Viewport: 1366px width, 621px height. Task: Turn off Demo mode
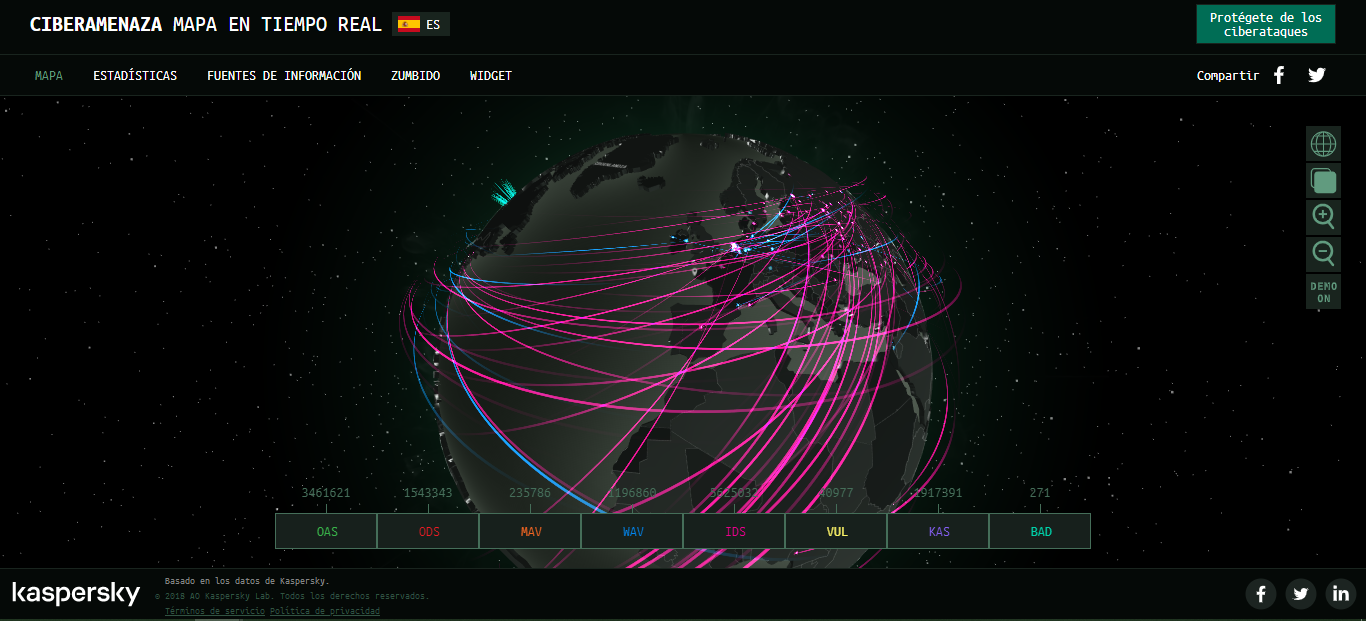(x=1323, y=292)
